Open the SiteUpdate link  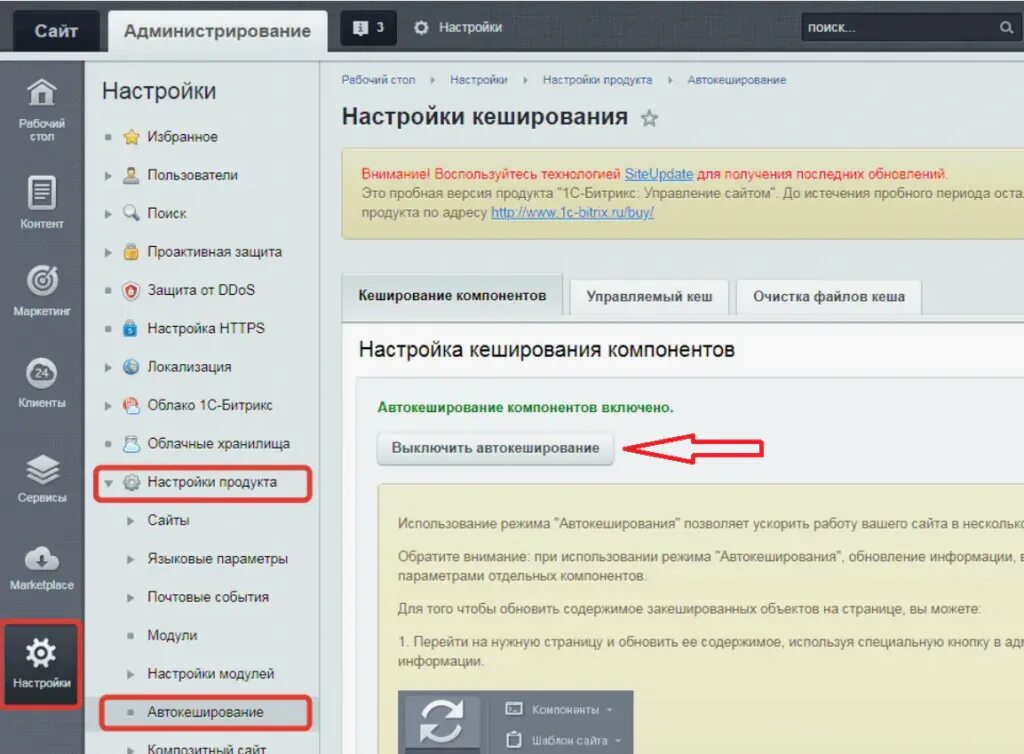pos(658,174)
